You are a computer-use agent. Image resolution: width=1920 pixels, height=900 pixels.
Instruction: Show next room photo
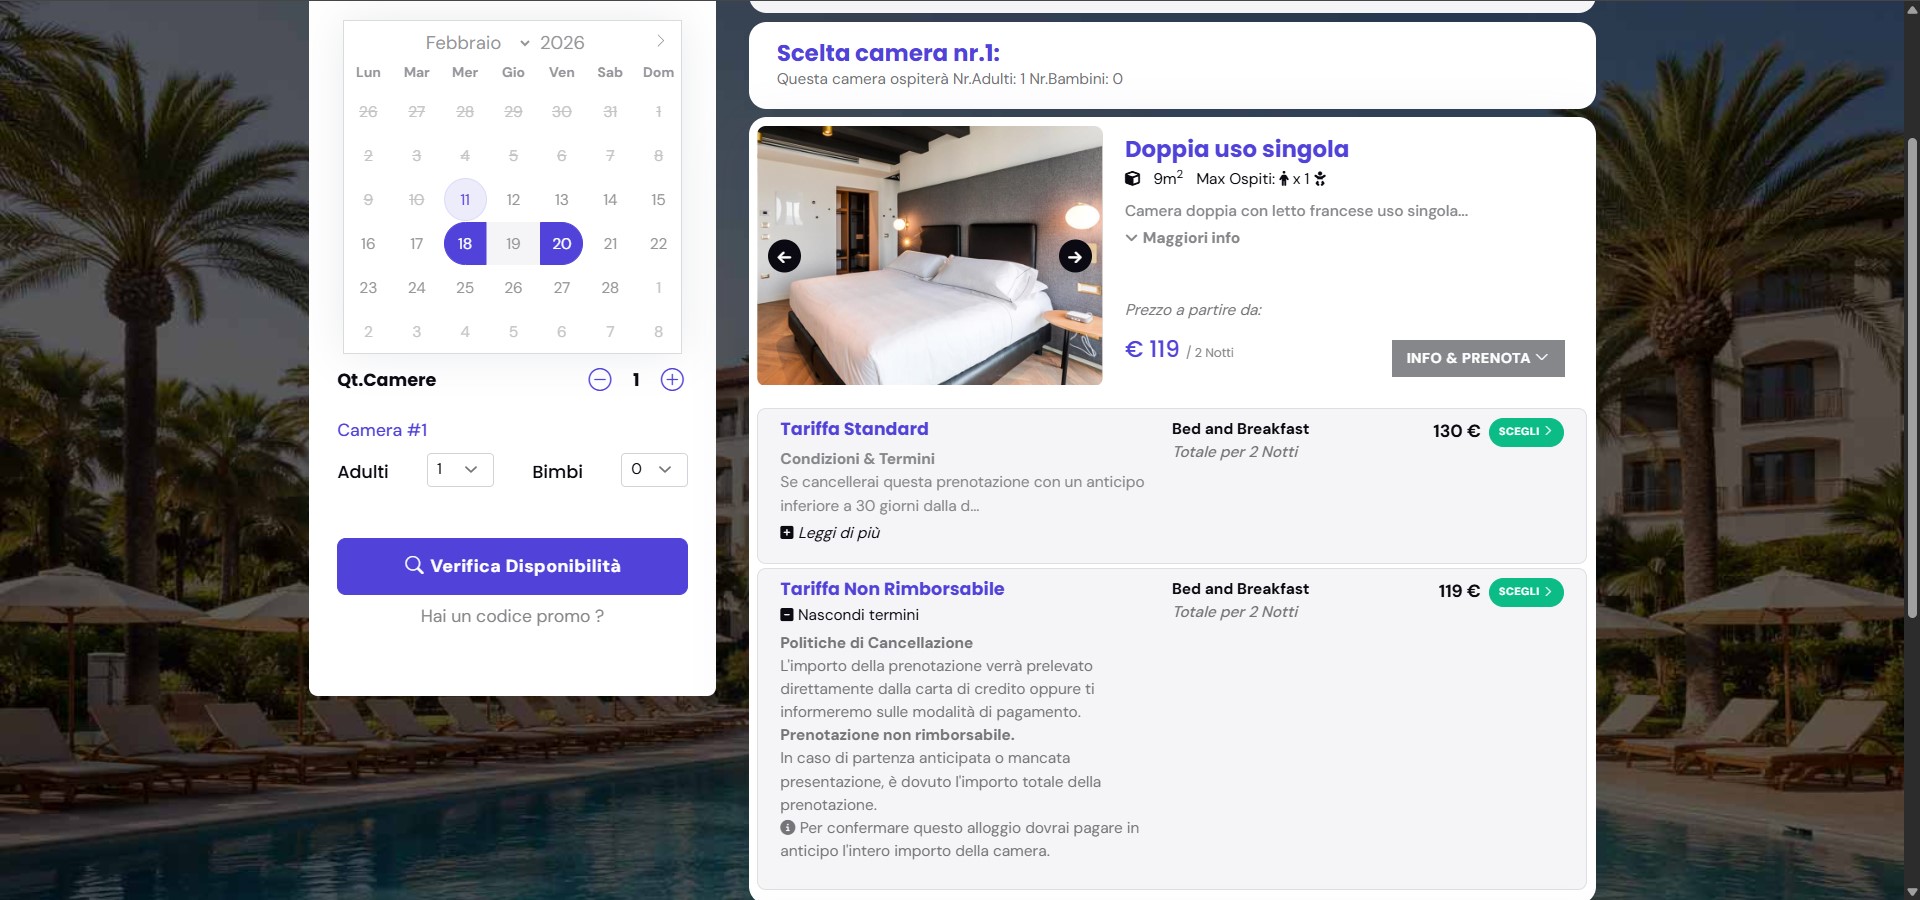(x=1075, y=257)
